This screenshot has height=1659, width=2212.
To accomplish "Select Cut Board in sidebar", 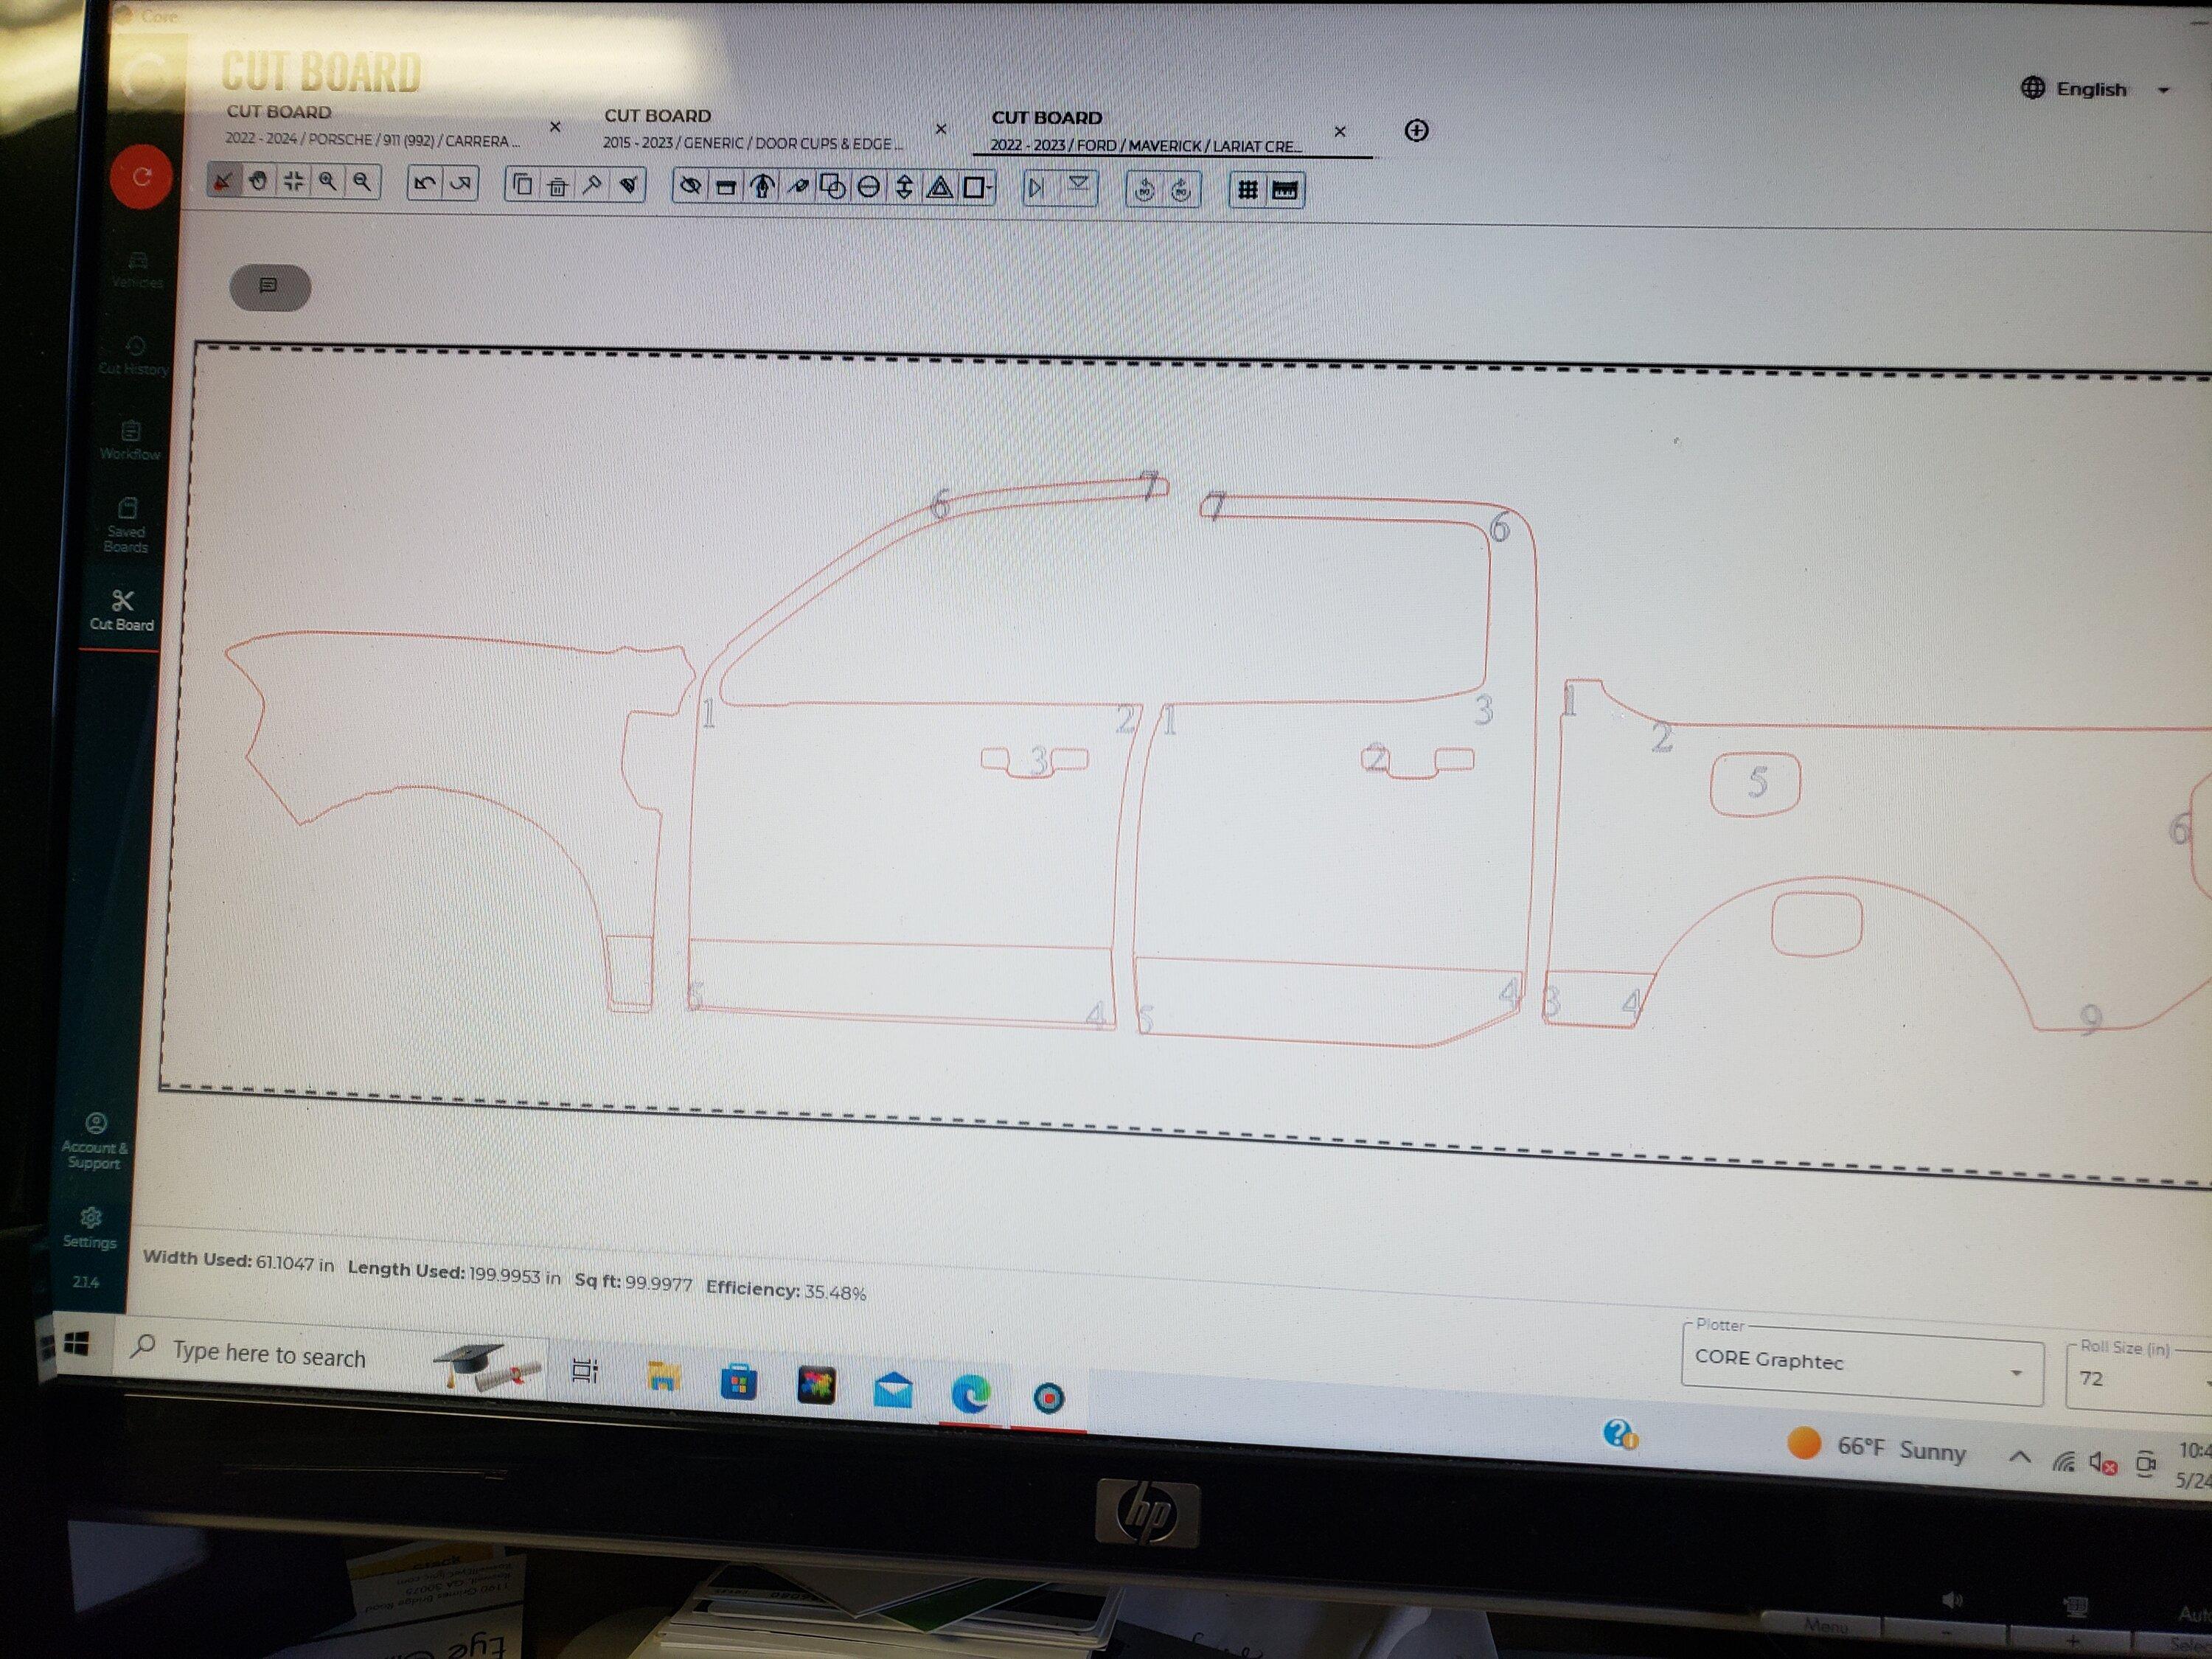I will click(x=122, y=611).
